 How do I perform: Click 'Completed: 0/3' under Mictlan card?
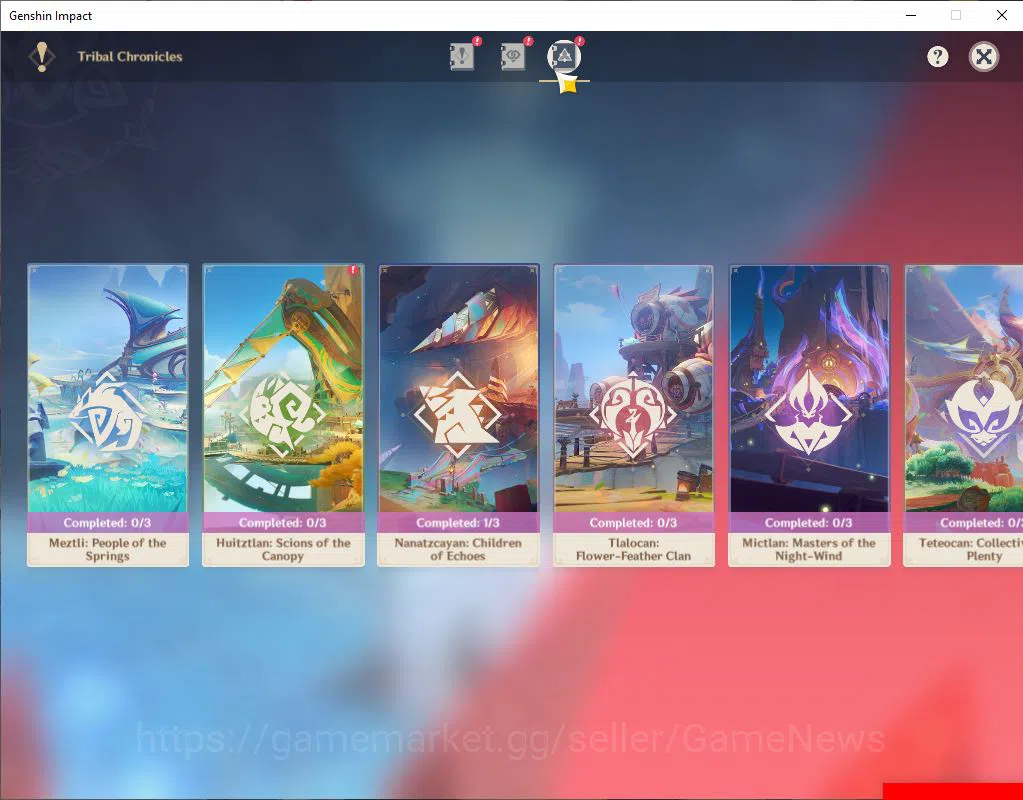[x=808, y=523]
